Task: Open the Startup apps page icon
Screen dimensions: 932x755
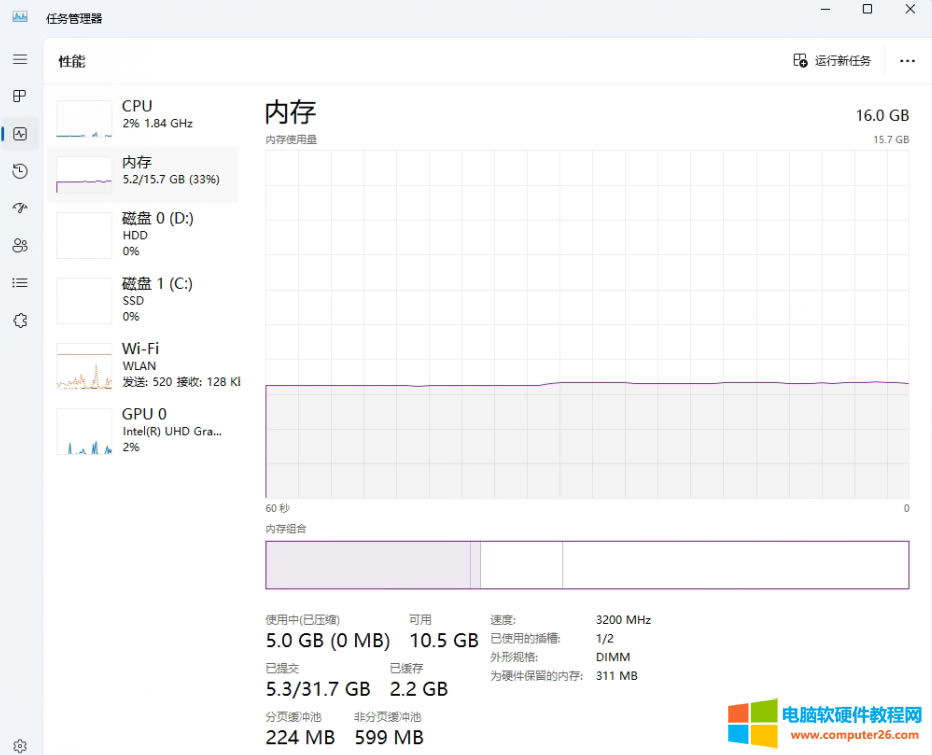Action: click(x=20, y=208)
